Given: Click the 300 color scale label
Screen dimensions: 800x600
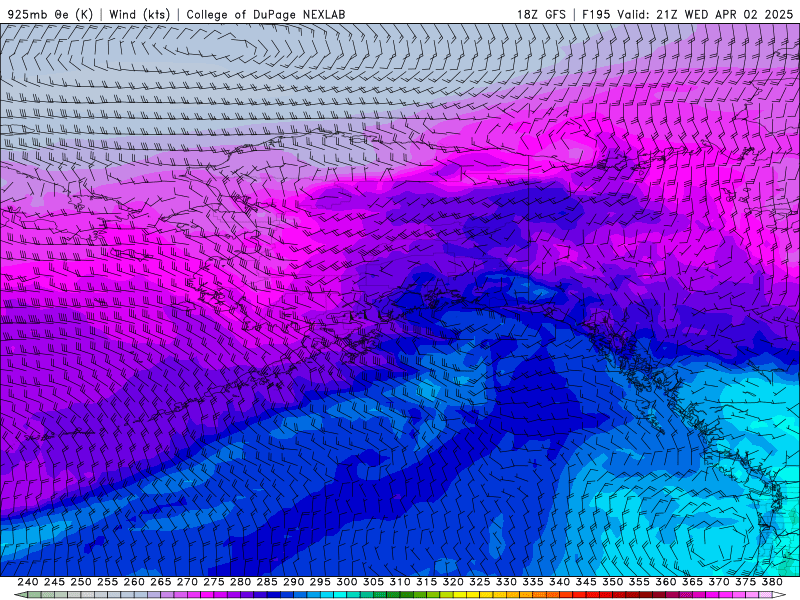Looking at the screenshot, I should (x=346, y=582).
